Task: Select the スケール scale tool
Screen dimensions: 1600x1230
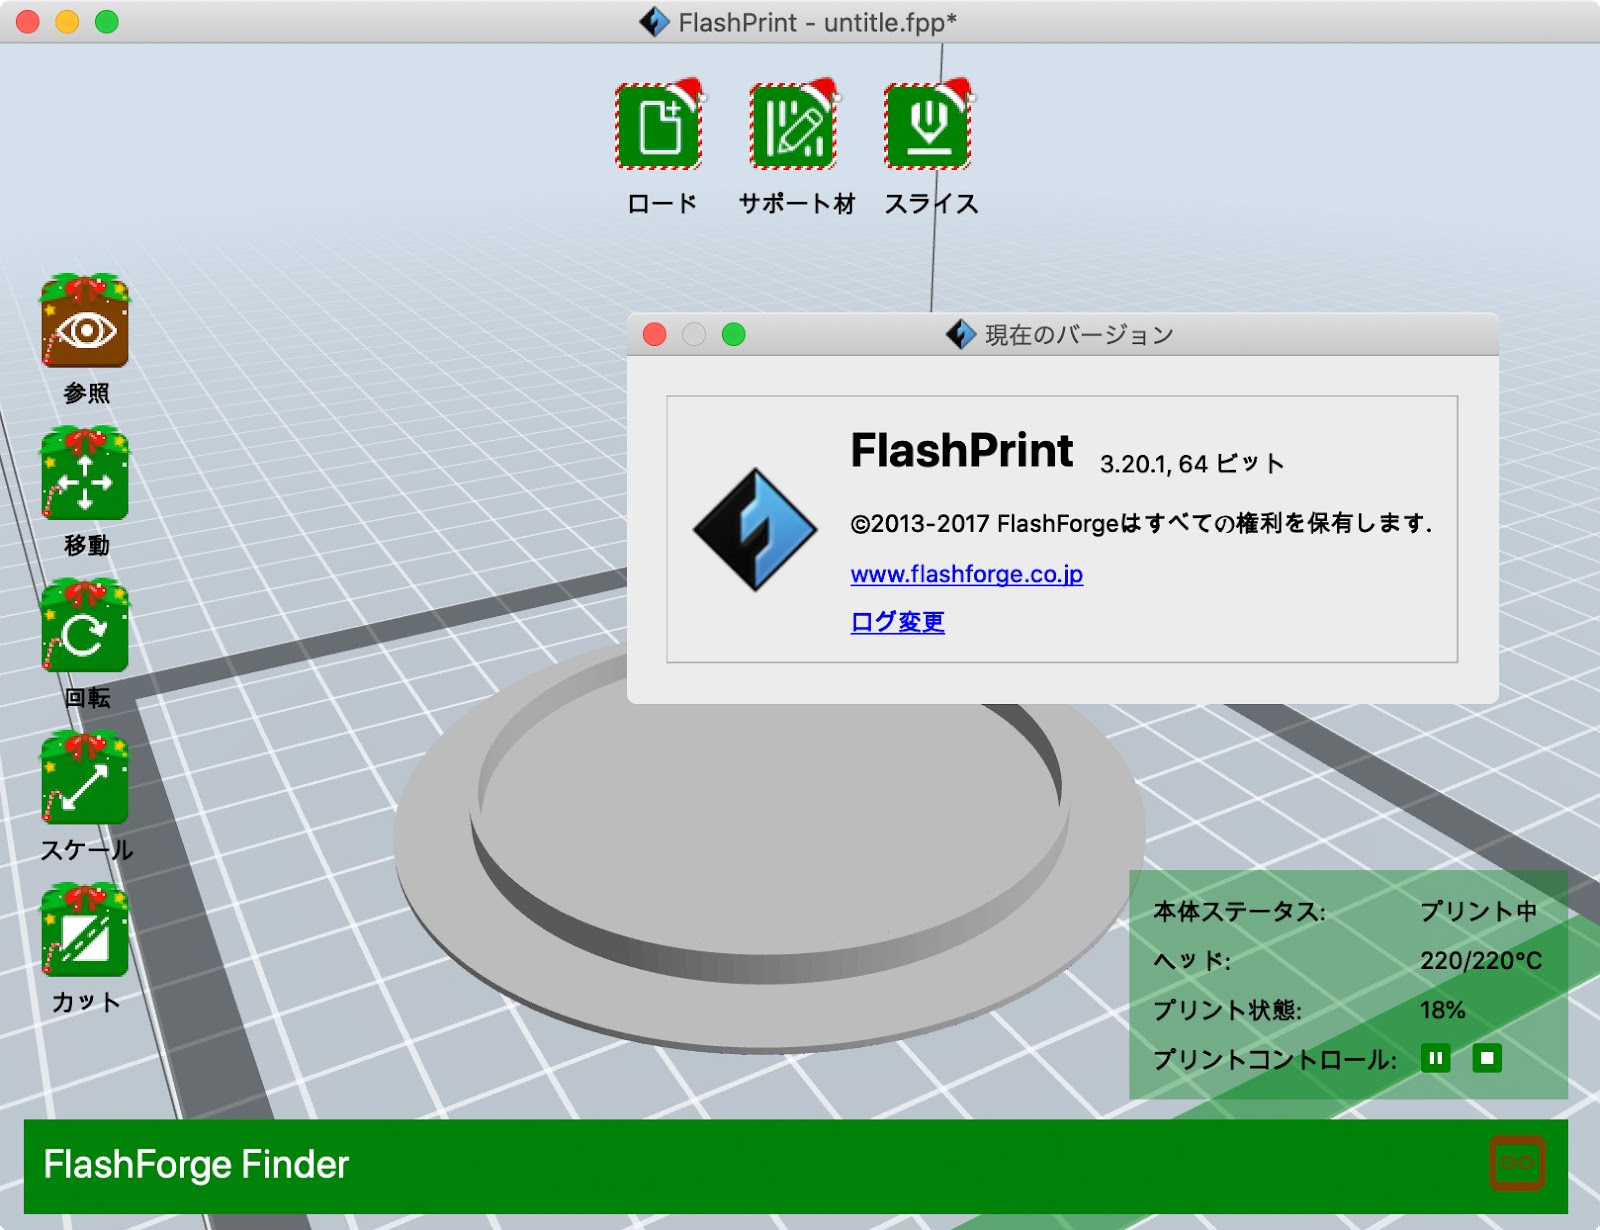Action: point(85,778)
